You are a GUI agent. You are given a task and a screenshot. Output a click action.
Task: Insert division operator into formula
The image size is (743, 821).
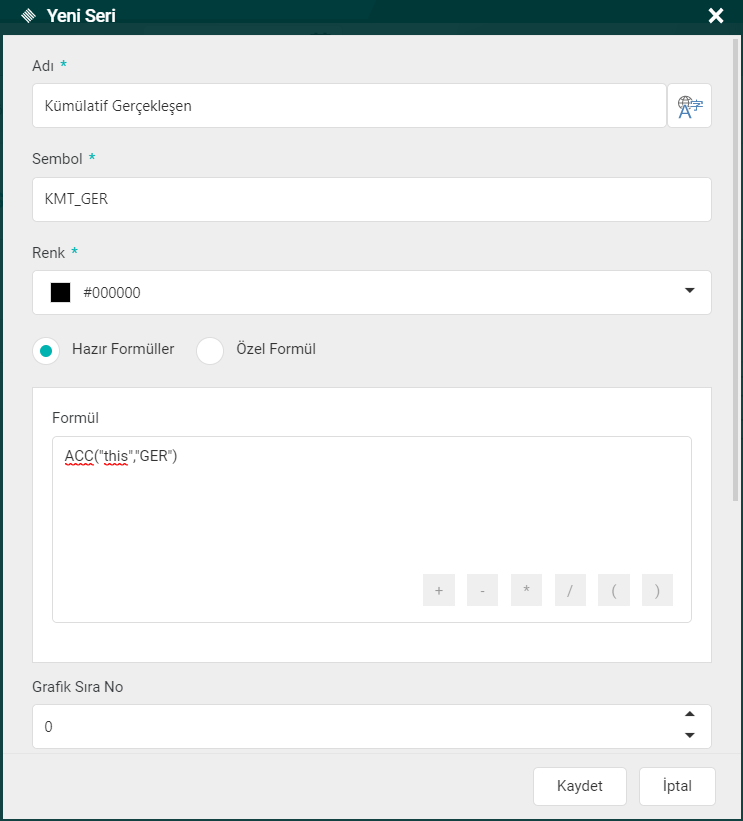coord(569,590)
